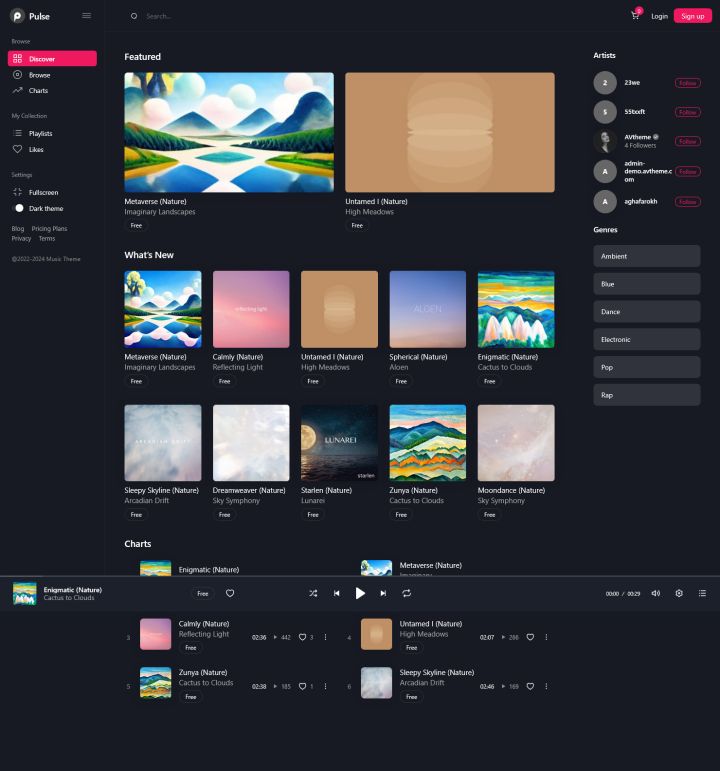Follow the artist 23we

[x=688, y=83]
